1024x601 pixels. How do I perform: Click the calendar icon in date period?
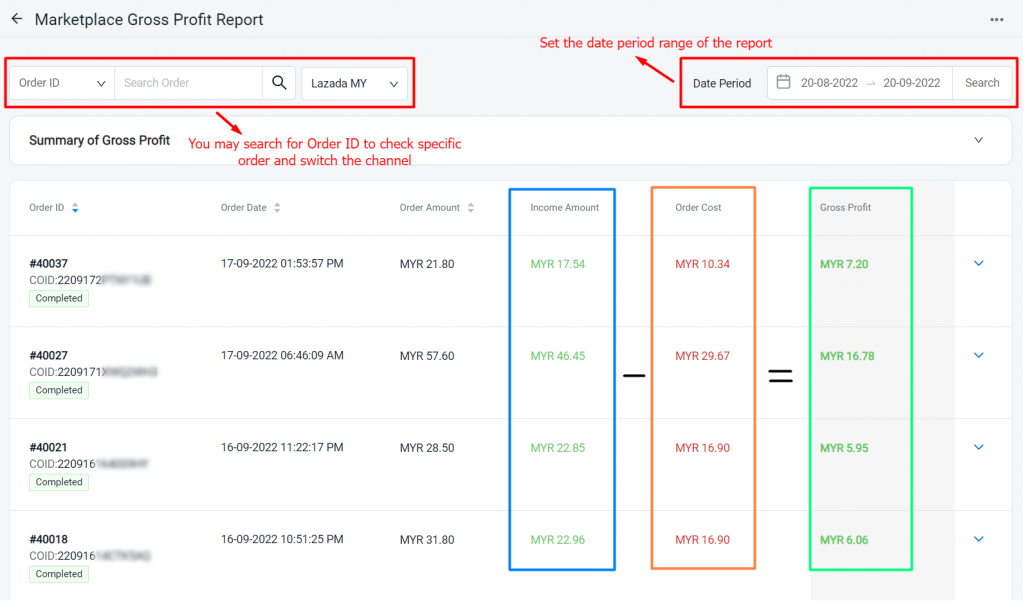click(x=784, y=82)
